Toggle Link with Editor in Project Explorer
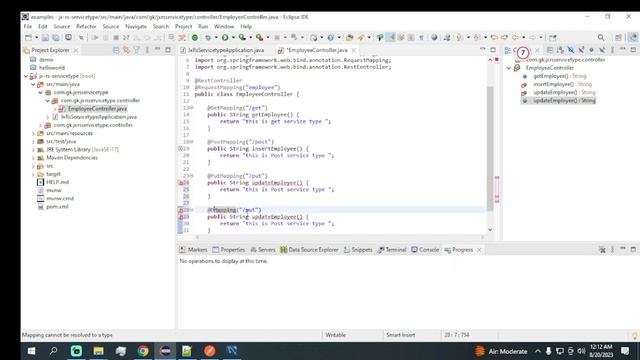Screen dimensions: 640x360 click(x=127, y=50)
